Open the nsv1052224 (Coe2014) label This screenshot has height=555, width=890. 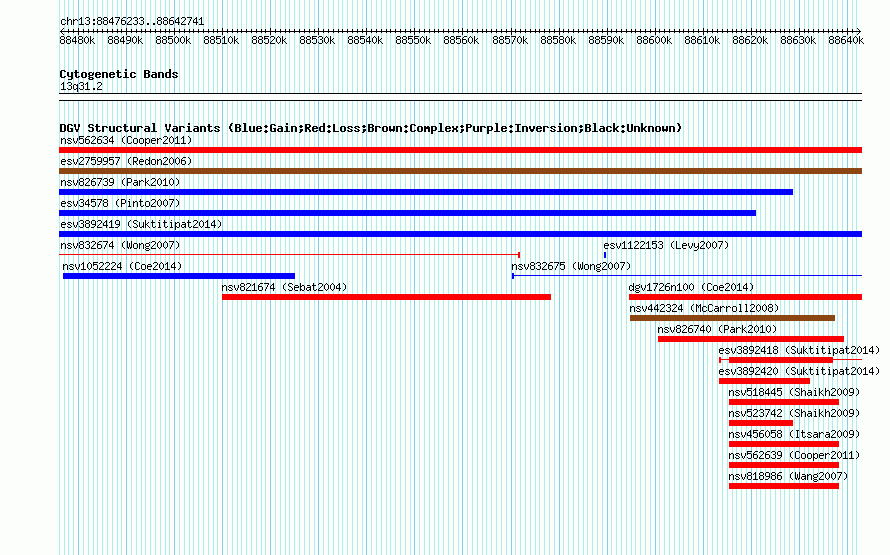(x=122, y=266)
